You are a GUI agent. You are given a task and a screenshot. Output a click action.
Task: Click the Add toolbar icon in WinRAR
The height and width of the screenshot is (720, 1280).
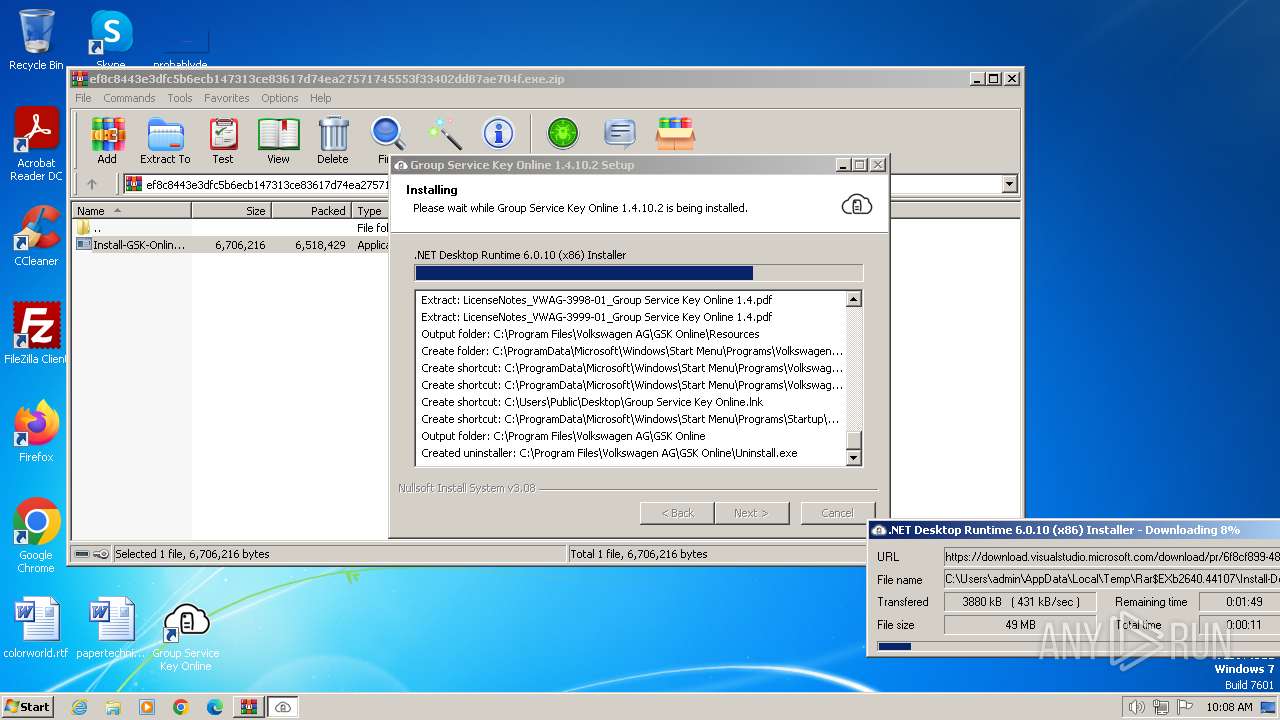(107, 140)
